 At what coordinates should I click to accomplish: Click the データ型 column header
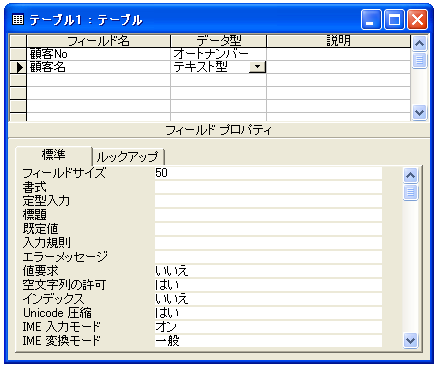click(x=219, y=41)
